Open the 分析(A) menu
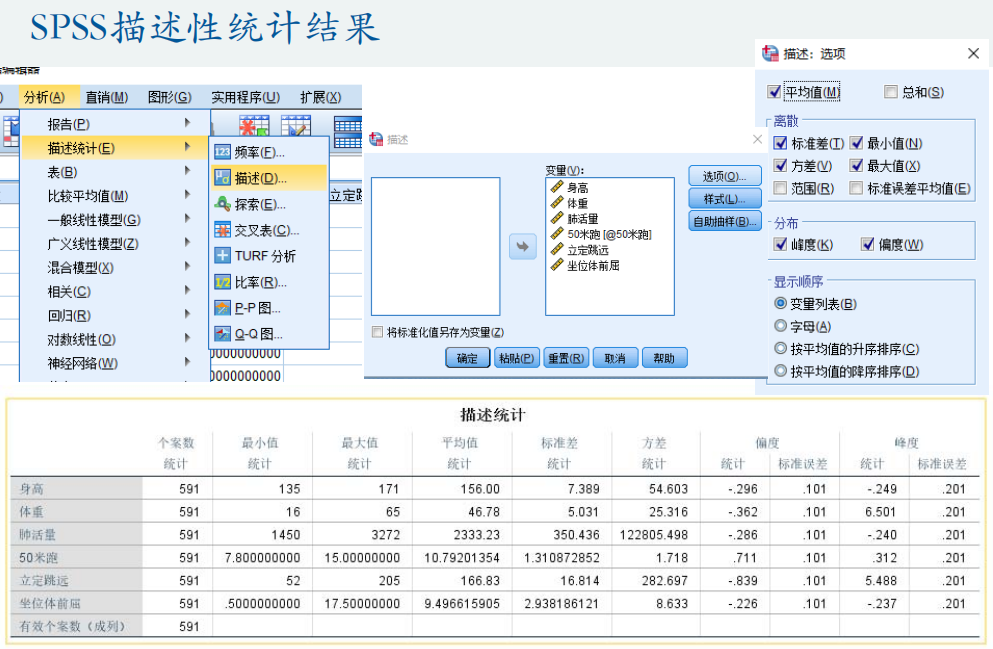993x649 pixels. click(x=45, y=97)
